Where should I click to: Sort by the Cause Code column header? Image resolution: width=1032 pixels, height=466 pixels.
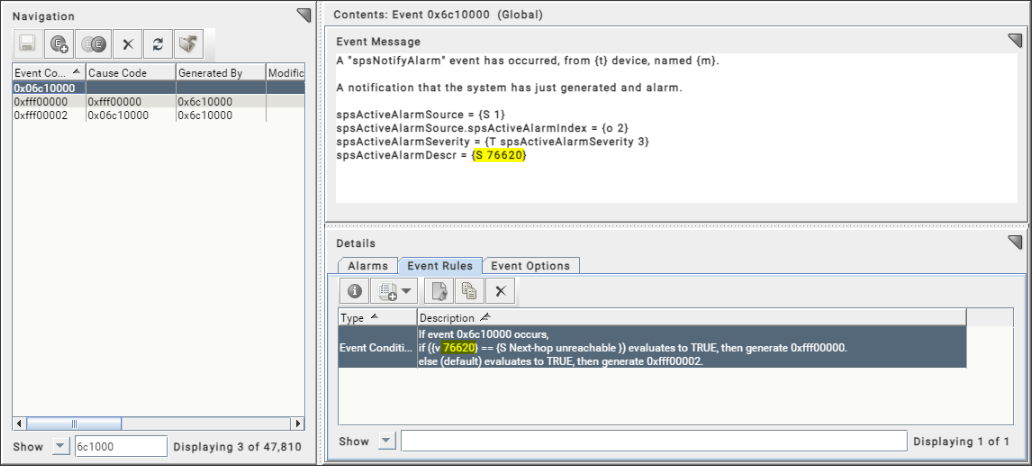[x=128, y=73]
